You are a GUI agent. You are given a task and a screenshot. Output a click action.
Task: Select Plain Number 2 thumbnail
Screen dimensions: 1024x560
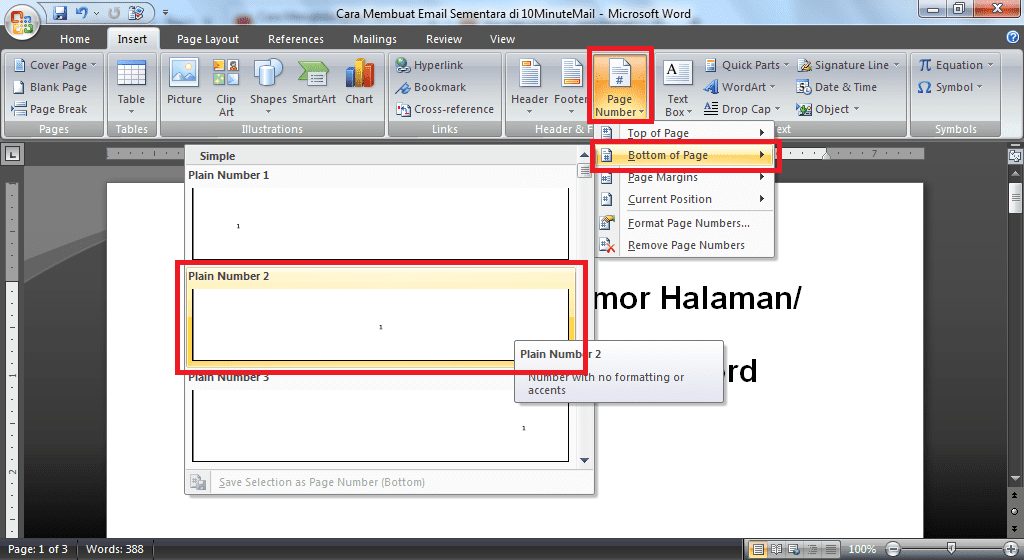[x=380, y=324]
